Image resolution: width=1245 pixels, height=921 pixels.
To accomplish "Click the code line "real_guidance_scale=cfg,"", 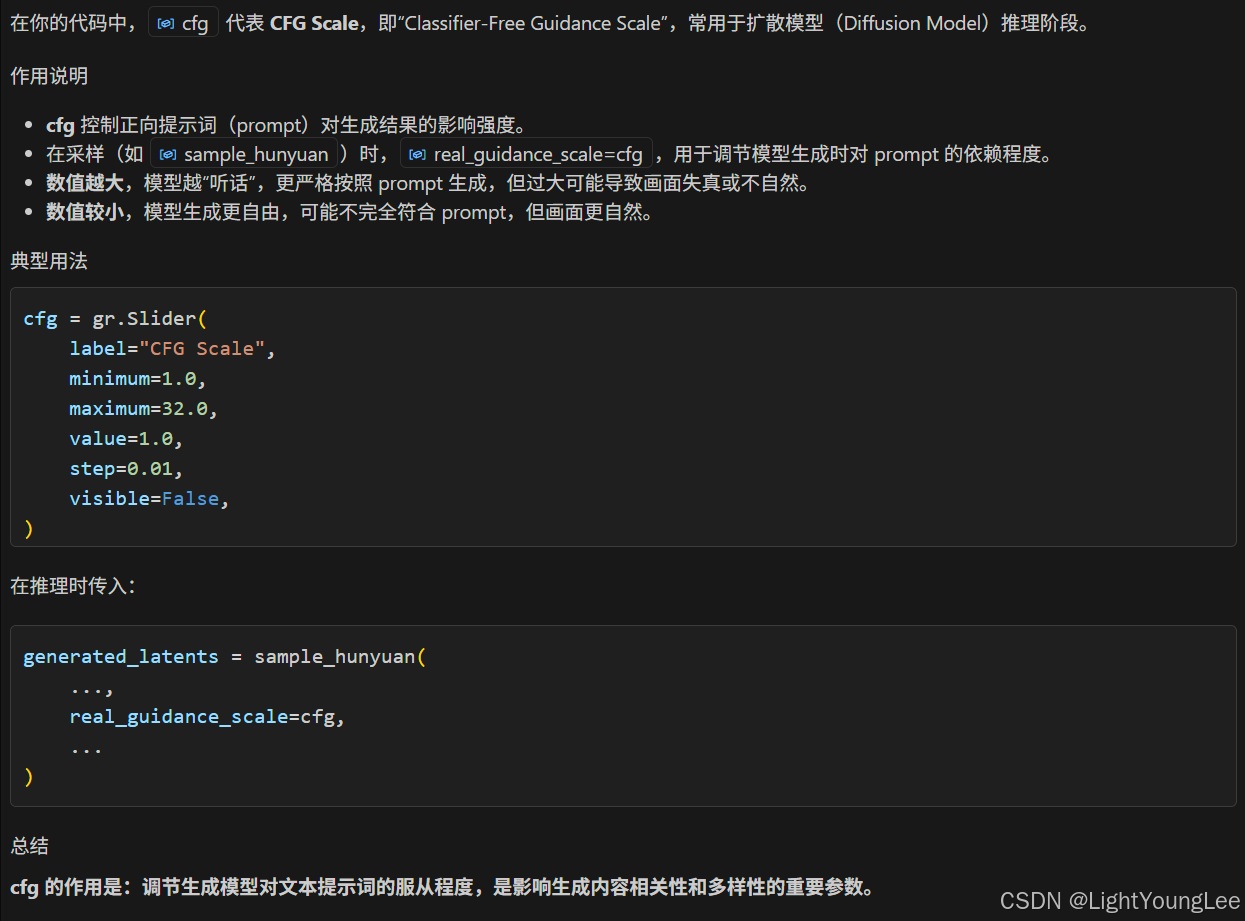I will click(207, 717).
